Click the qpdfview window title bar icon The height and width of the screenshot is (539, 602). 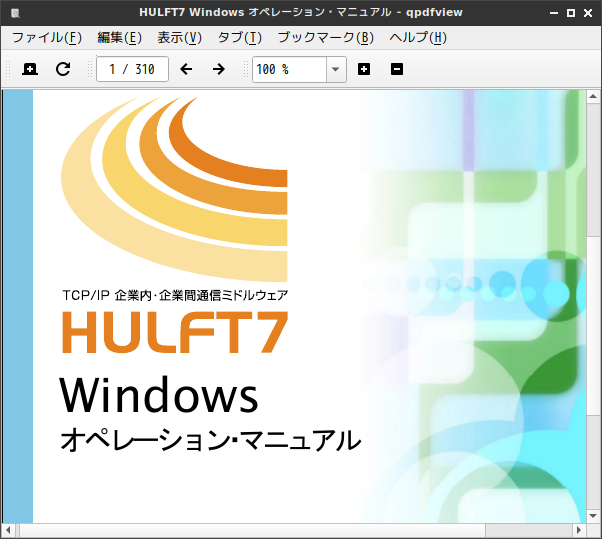point(15,13)
